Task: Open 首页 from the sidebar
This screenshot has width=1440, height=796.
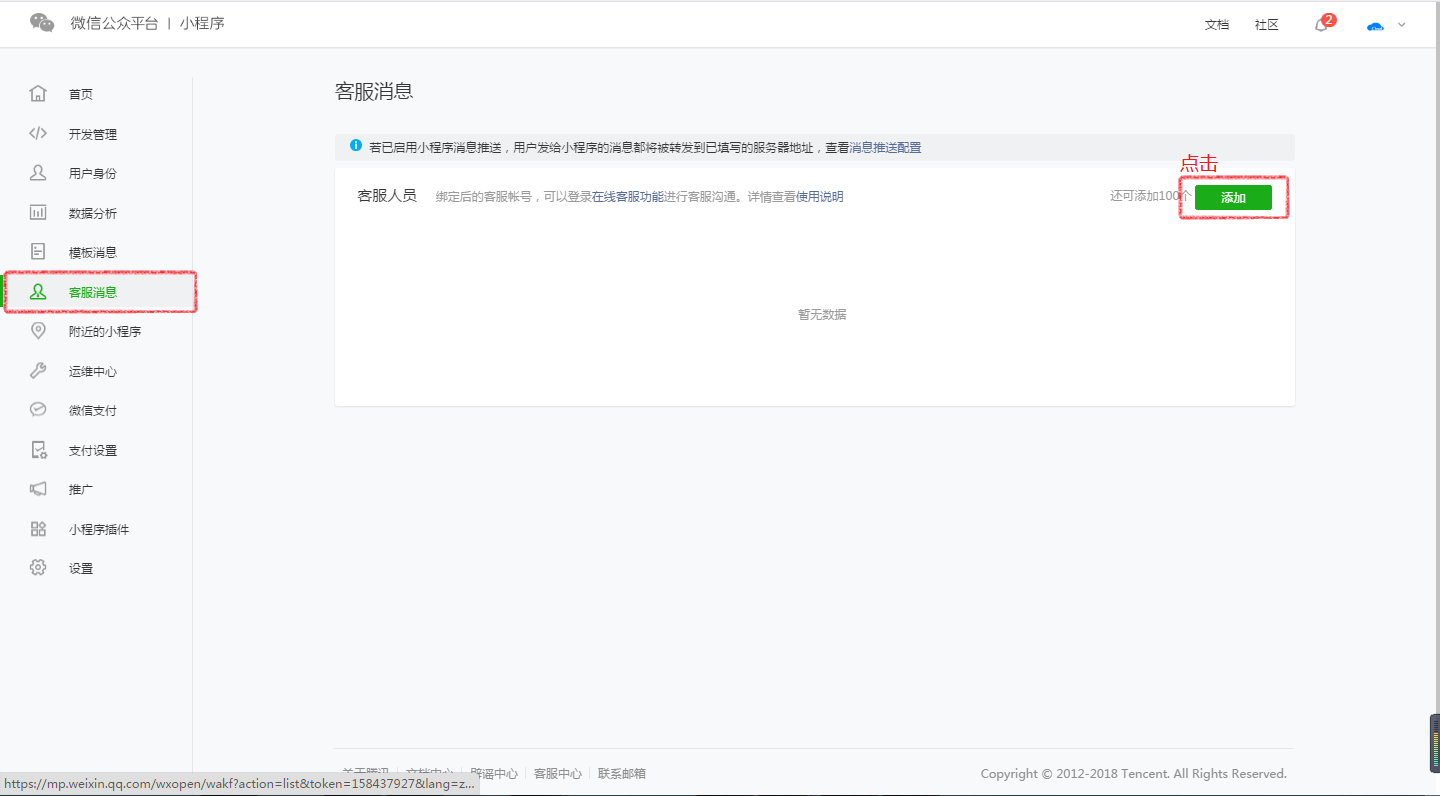Action: pos(80,94)
